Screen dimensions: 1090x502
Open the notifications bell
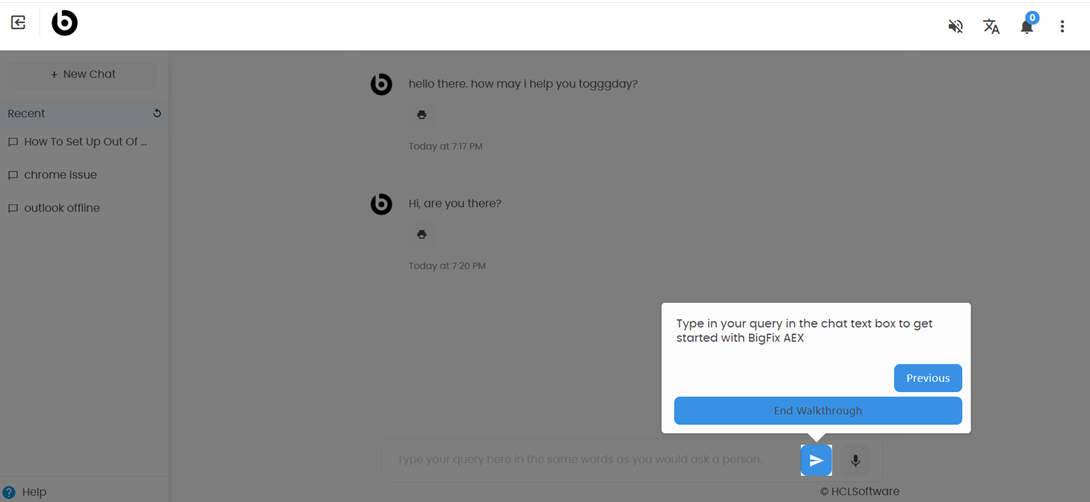coord(1026,27)
